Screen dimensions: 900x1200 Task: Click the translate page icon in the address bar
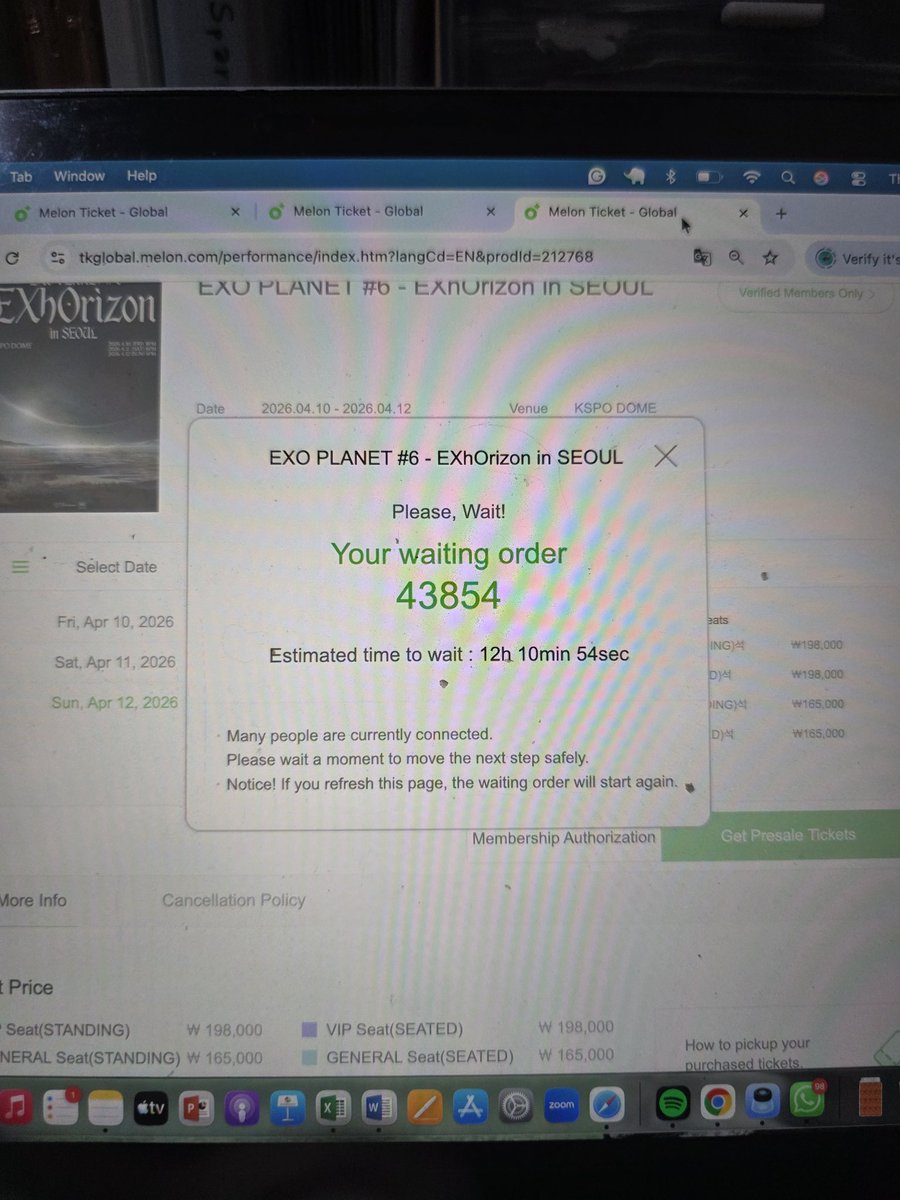coord(703,257)
